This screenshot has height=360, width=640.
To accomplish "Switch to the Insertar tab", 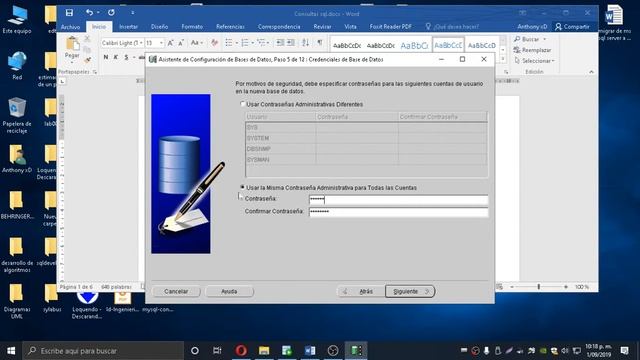I will click(x=128, y=27).
